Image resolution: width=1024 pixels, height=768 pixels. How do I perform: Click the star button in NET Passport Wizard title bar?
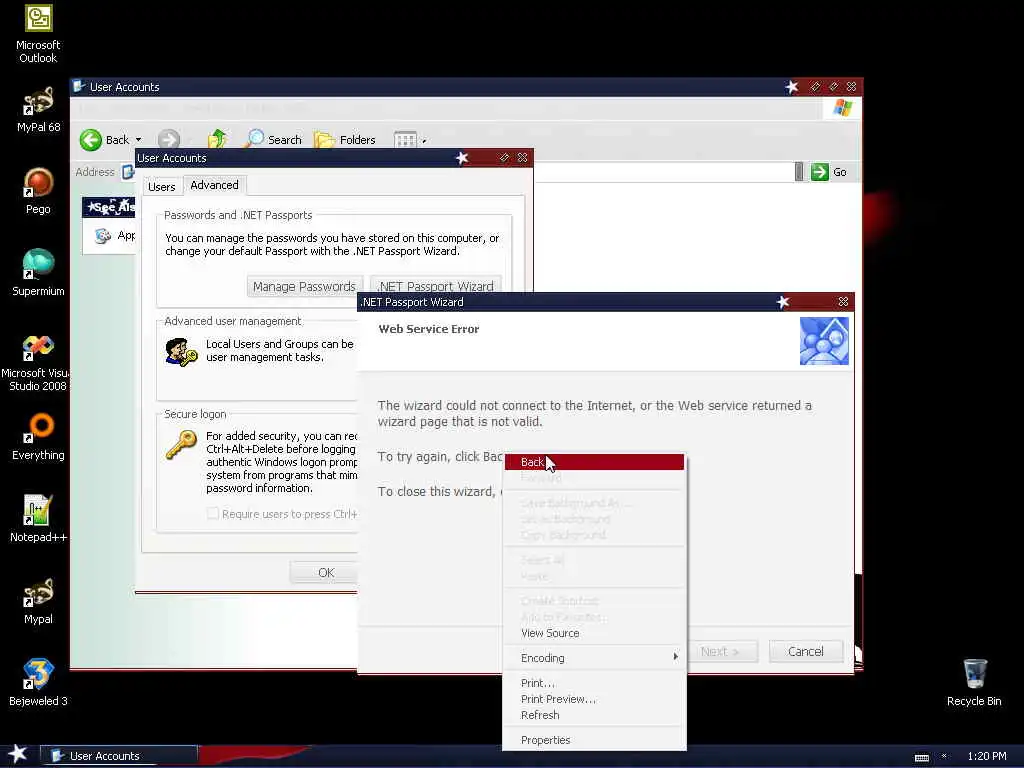tap(783, 302)
